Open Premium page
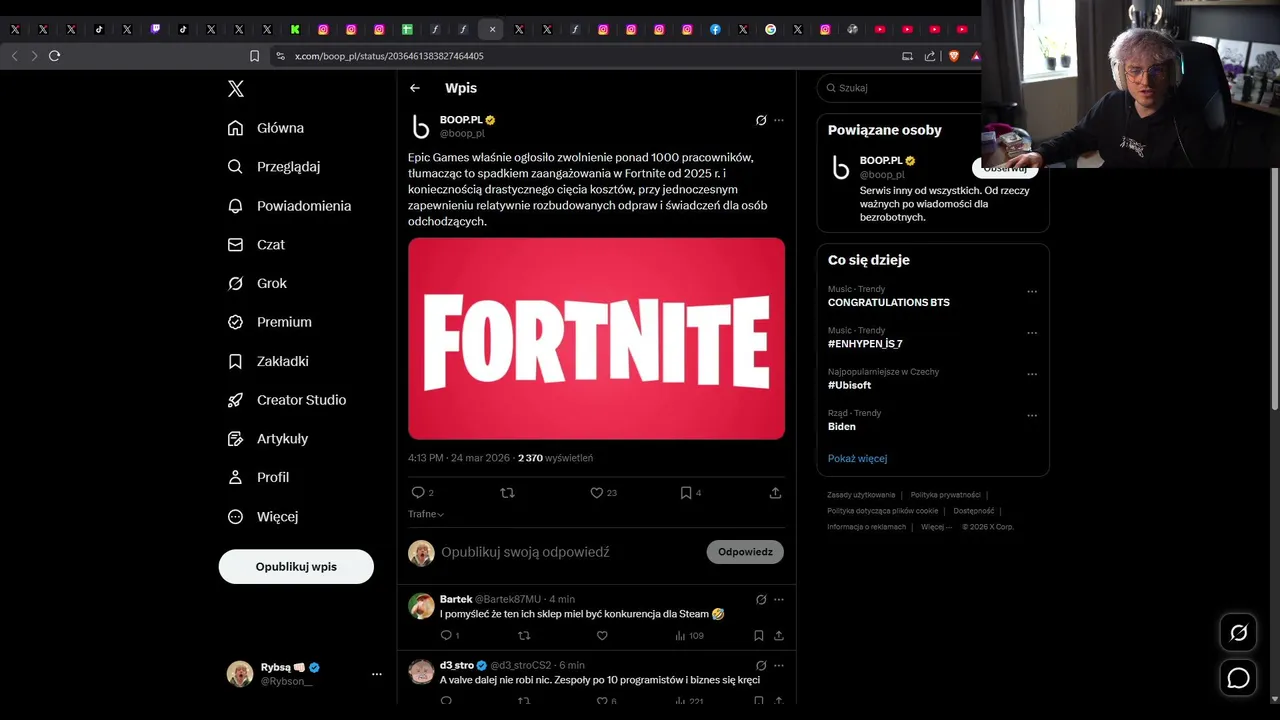The width and height of the screenshot is (1280, 720). [269, 322]
